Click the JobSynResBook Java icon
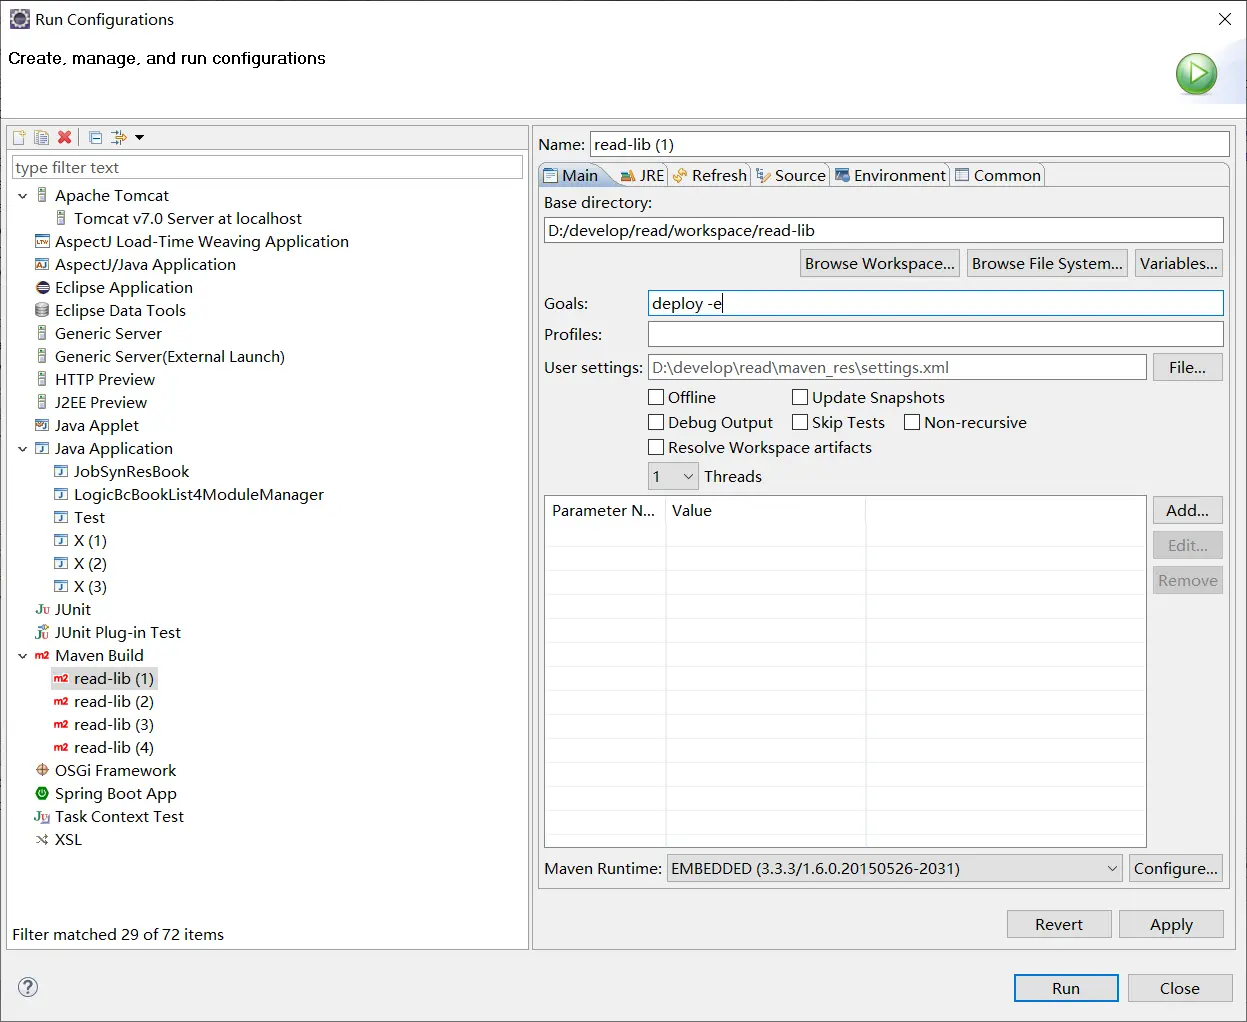This screenshot has width=1247, height=1022. click(x=61, y=471)
